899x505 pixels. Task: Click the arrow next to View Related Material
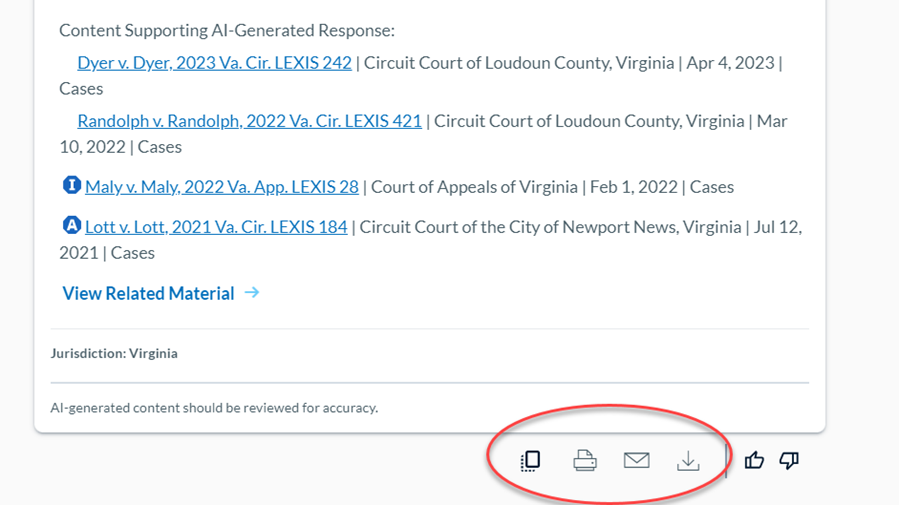tap(252, 292)
